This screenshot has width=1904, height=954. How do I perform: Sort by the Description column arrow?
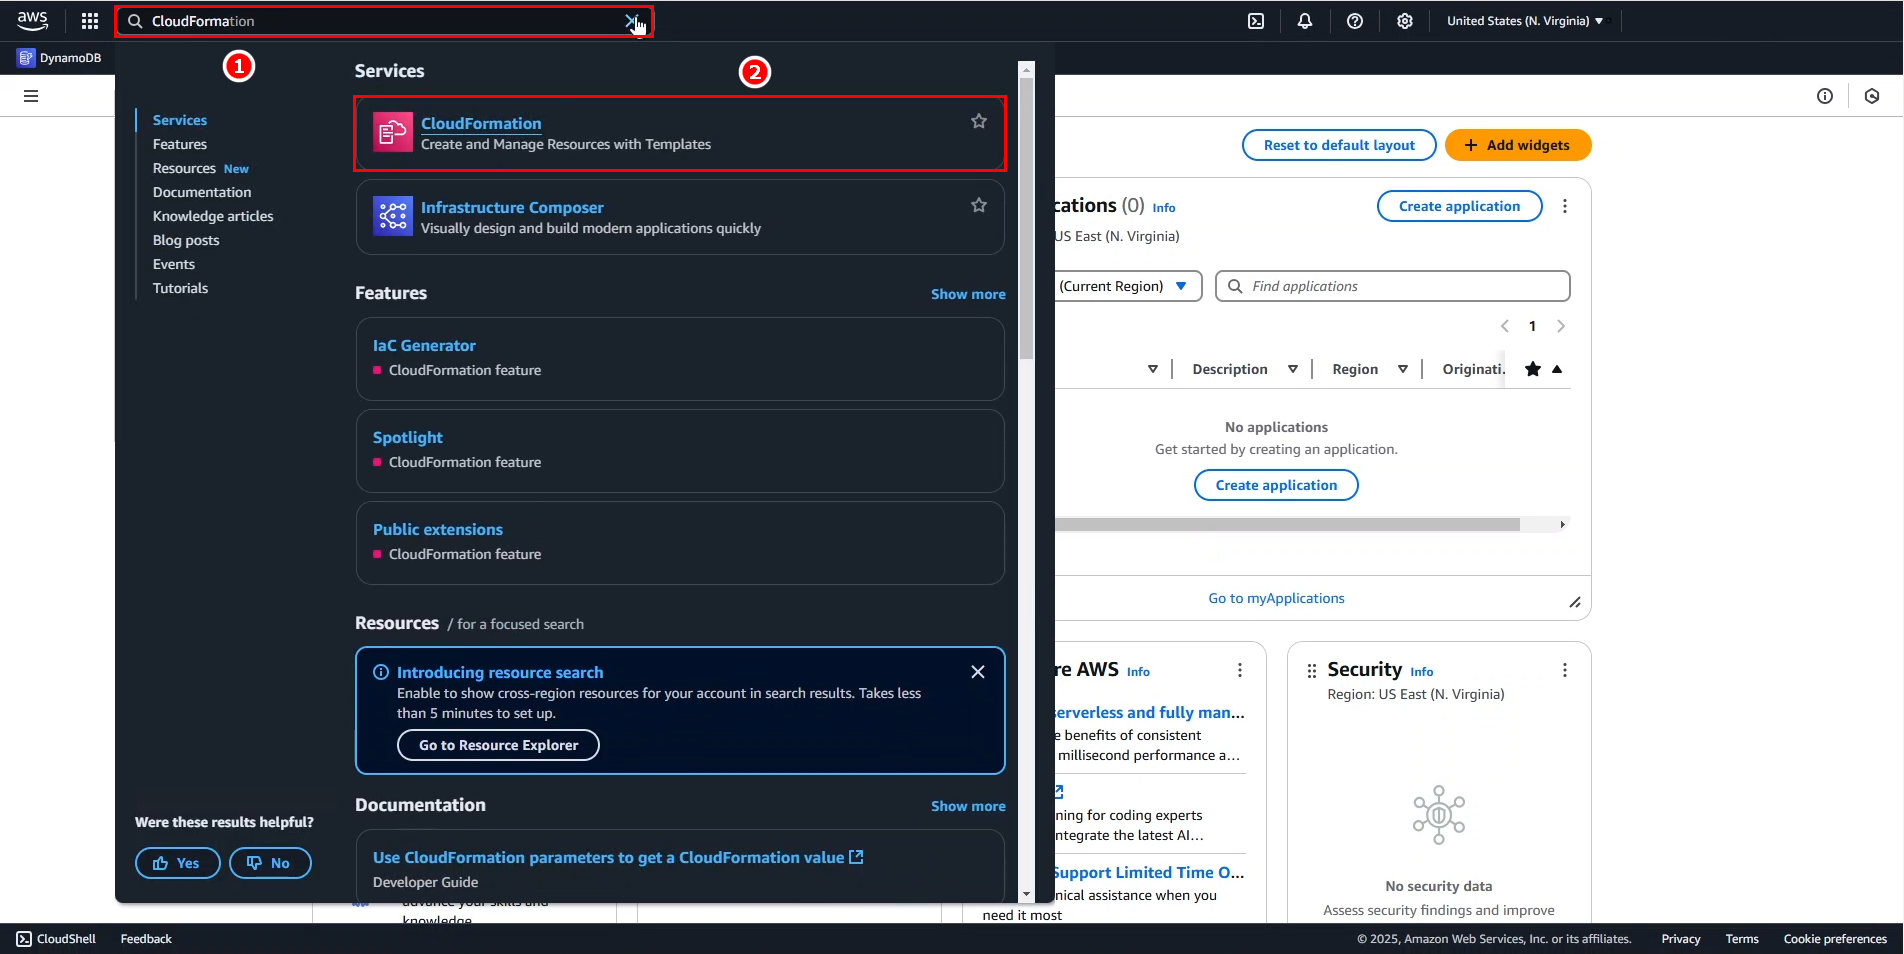(x=1293, y=369)
